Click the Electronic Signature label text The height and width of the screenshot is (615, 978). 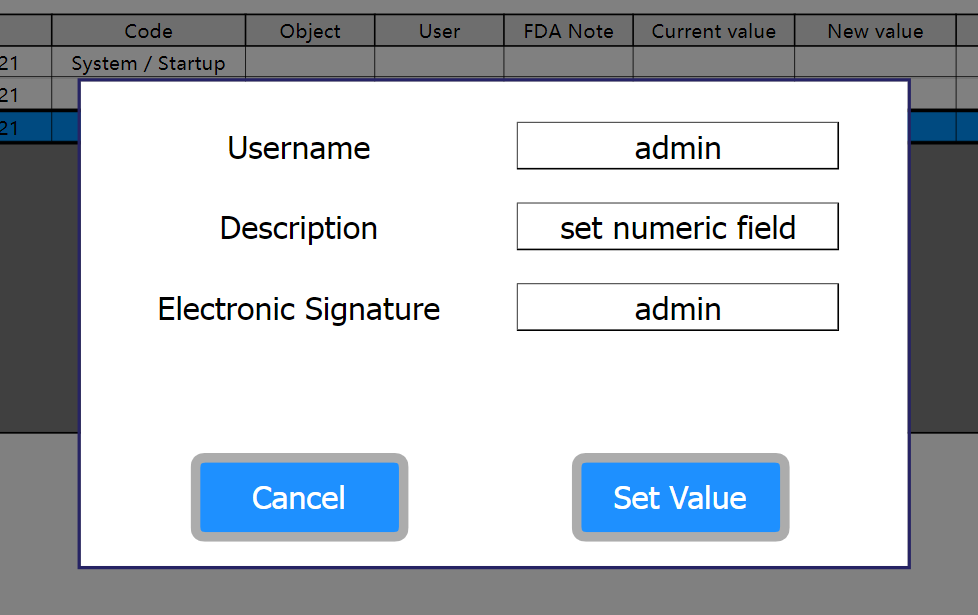coord(298,308)
